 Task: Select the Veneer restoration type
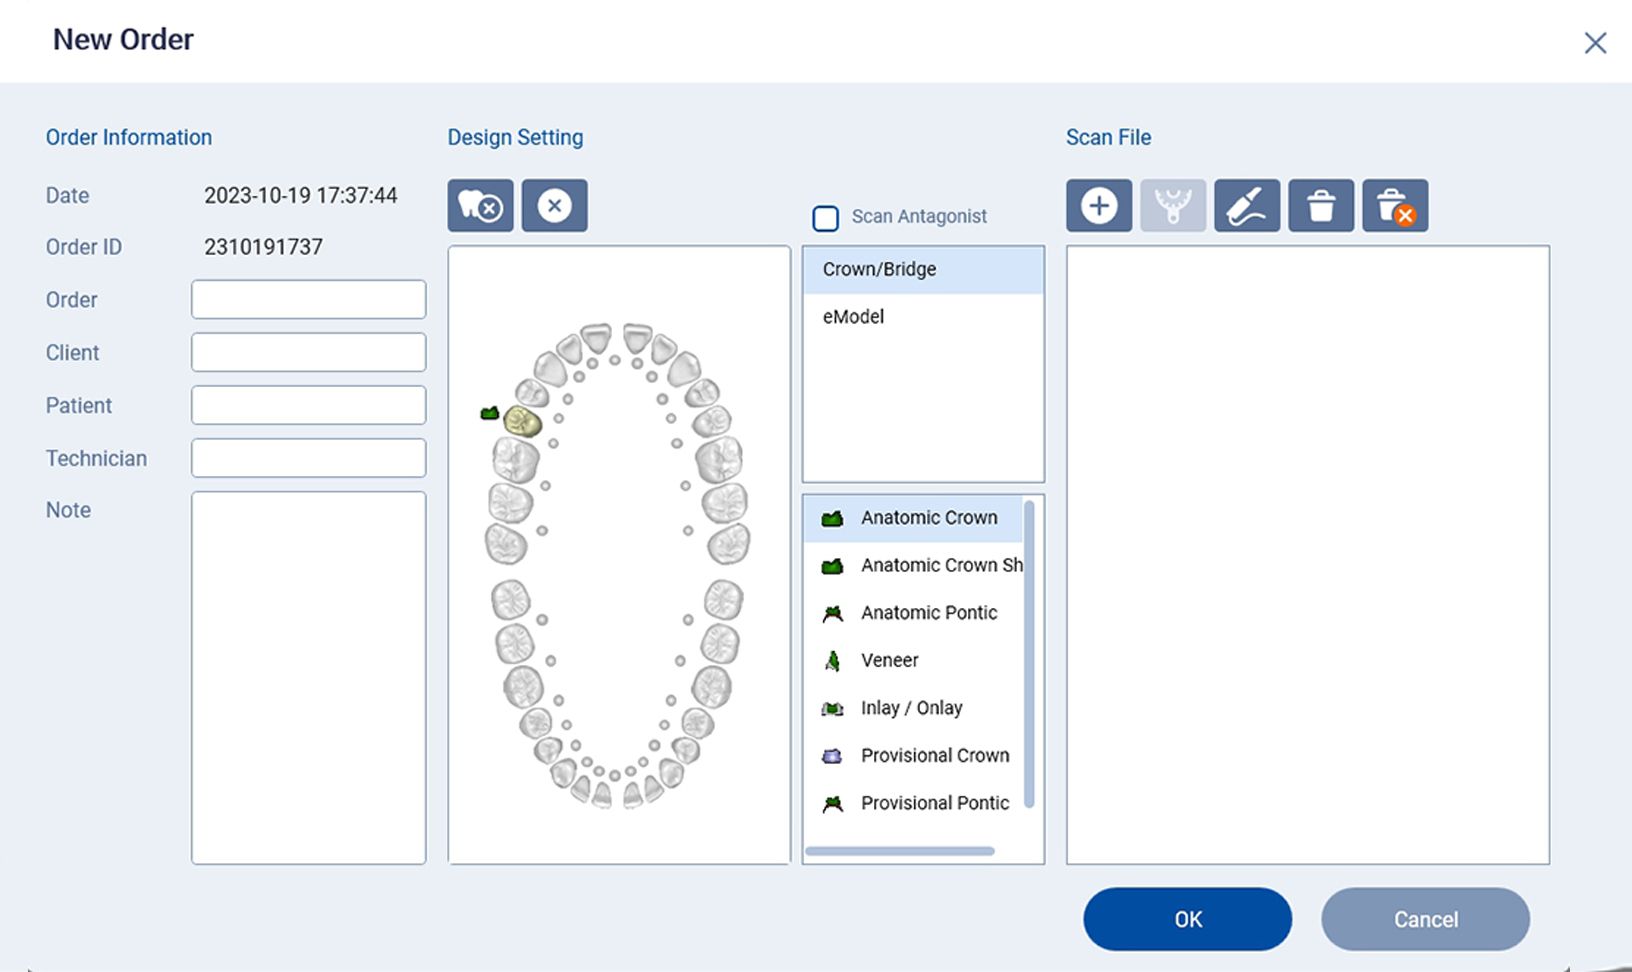coord(888,660)
